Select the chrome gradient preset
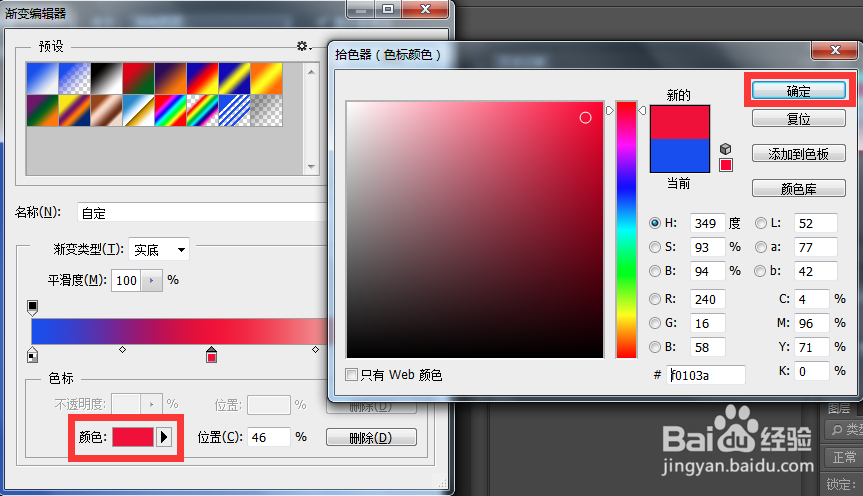Screen dimensions: 863x496 click(138, 110)
